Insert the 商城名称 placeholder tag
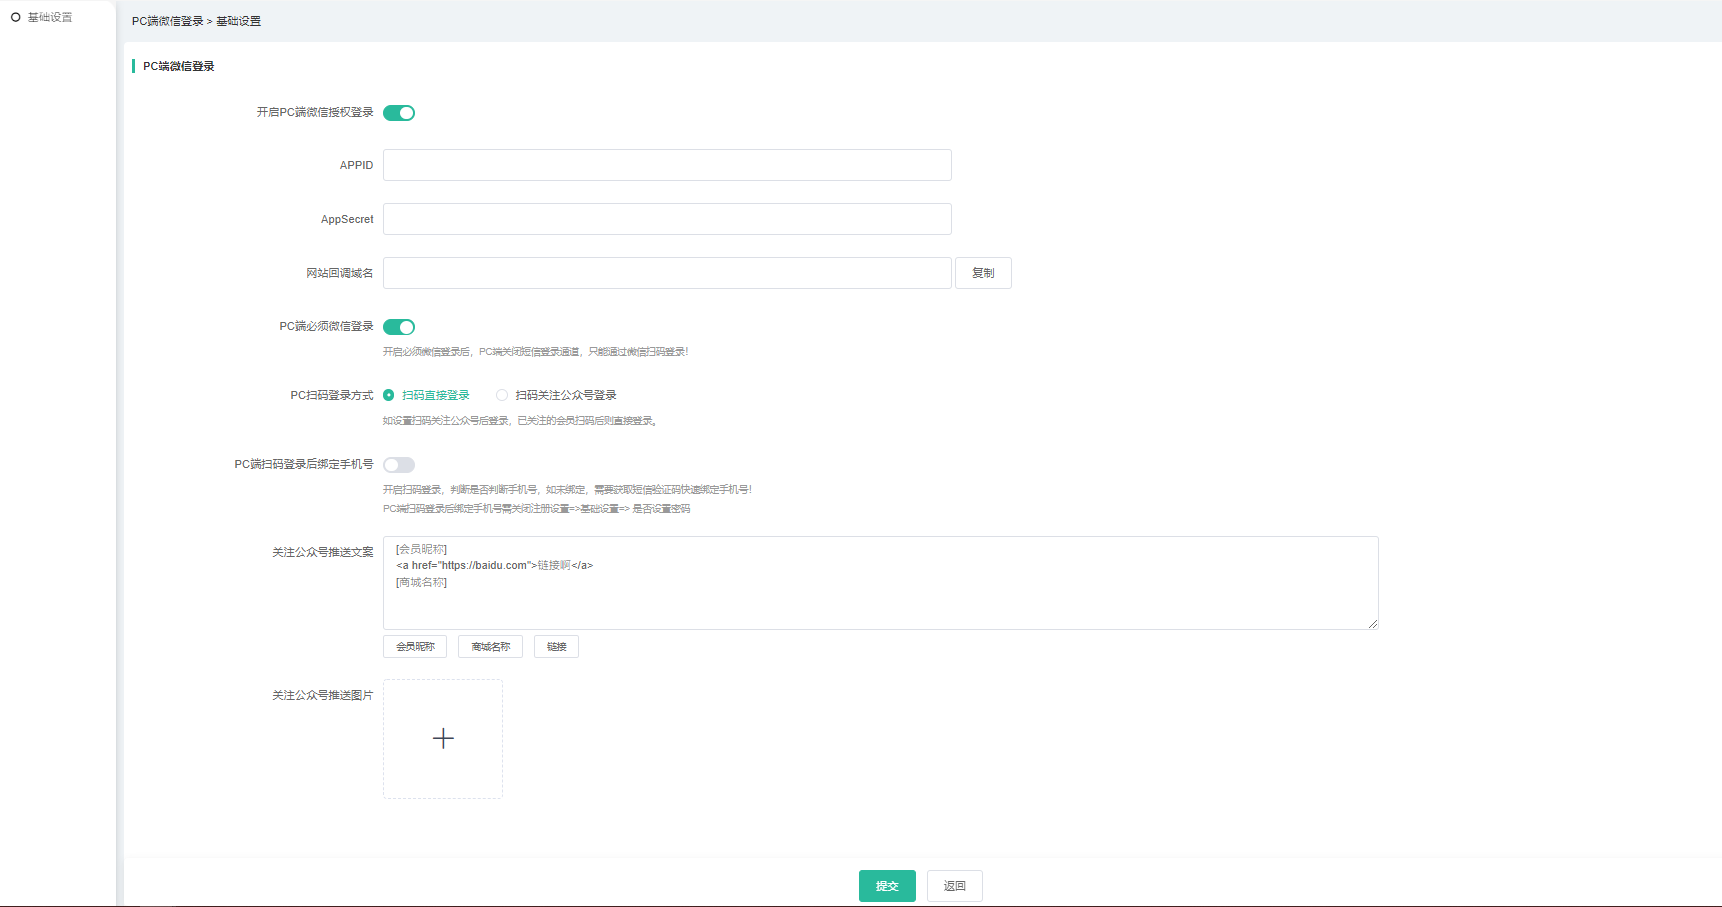This screenshot has height=907, width=1722. (490, 647)
